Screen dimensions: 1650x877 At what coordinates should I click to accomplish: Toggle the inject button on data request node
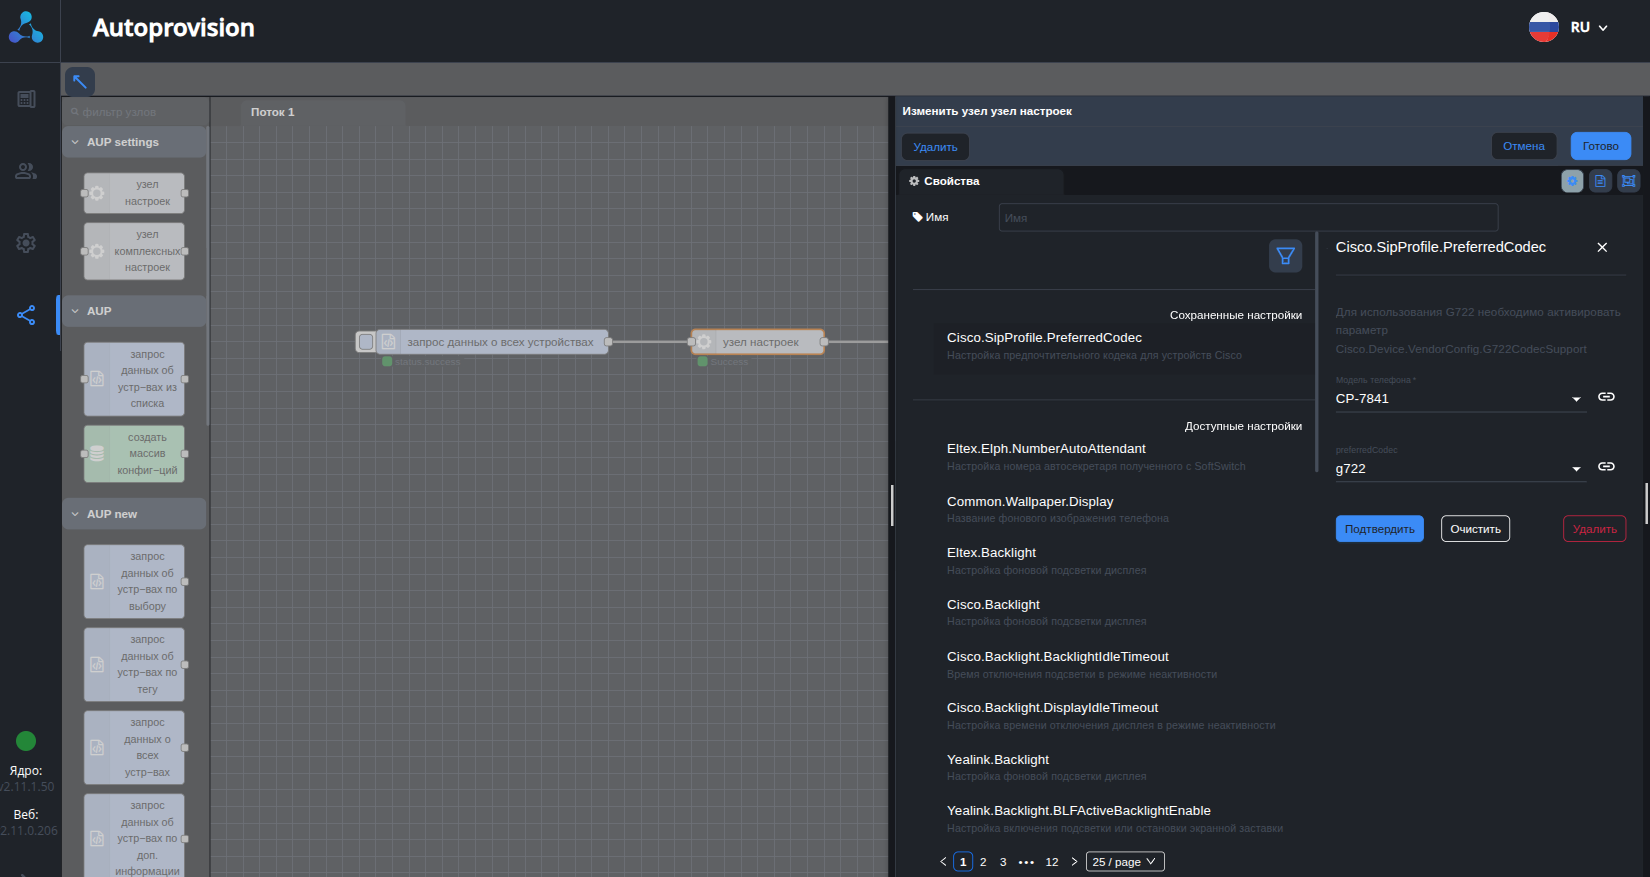(366, 342)
